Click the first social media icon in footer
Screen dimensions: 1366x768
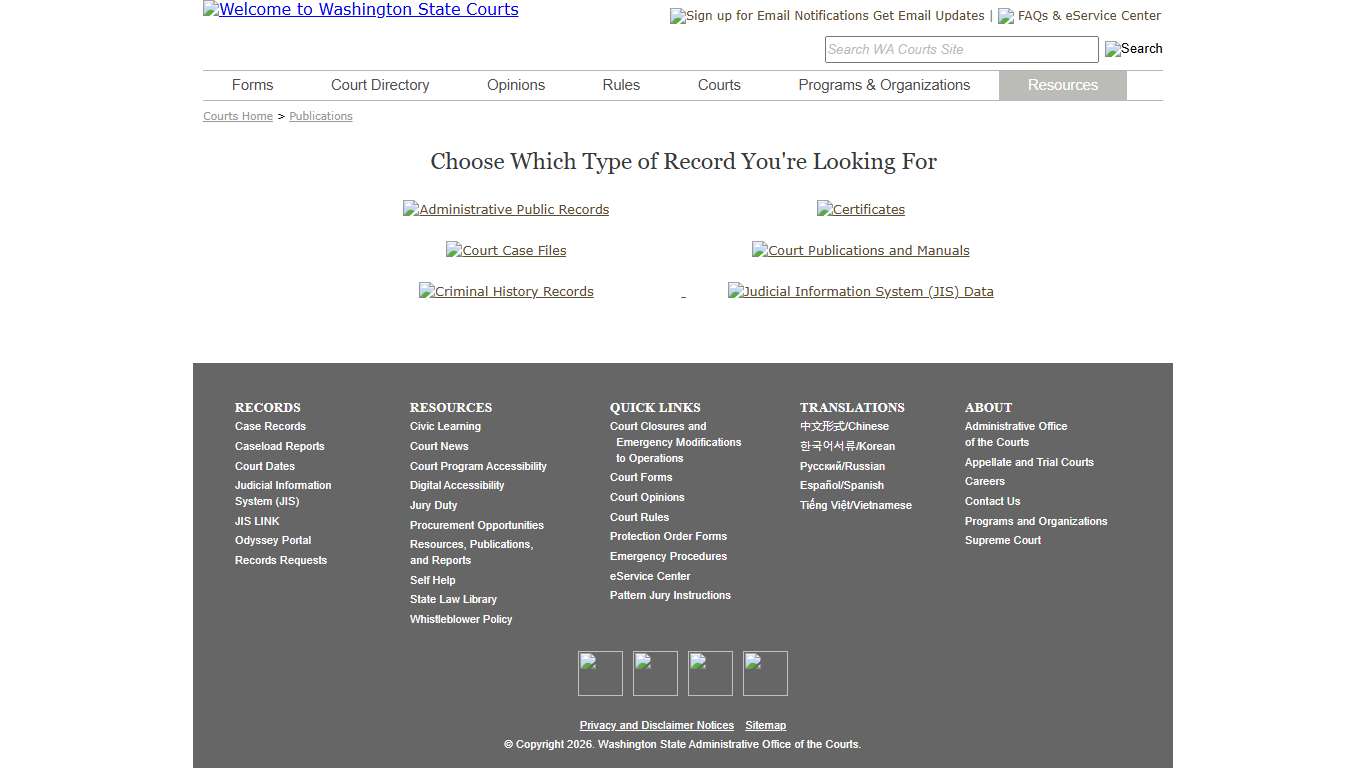600,673
